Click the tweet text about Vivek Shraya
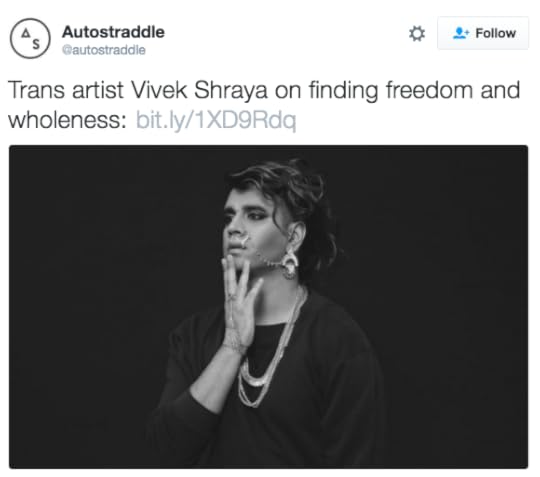Screen dimensions: 540x477 tap(264, 105)
